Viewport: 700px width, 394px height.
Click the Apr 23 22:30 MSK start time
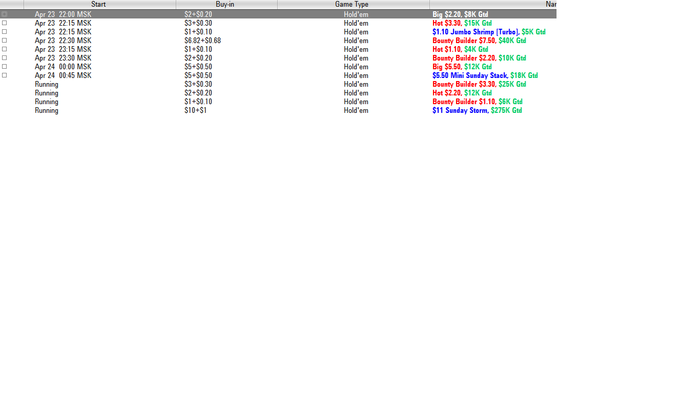pyautogui.click(x=63, y=40)
